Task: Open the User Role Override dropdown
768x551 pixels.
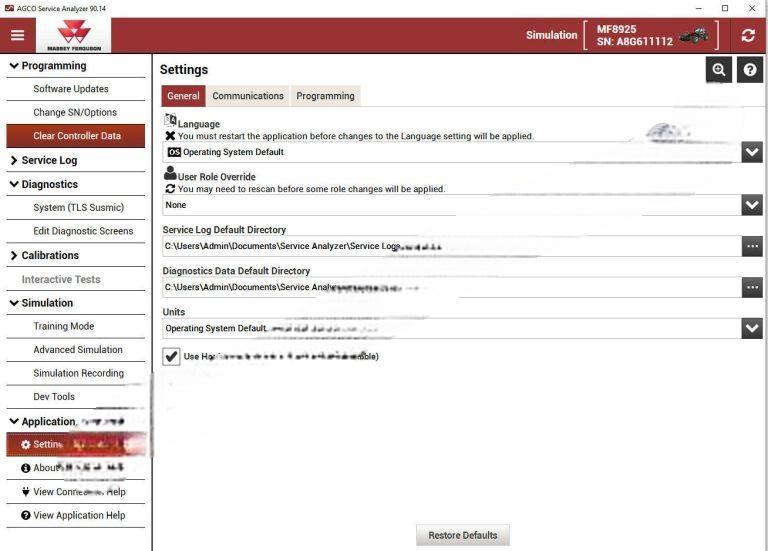Action: [752, 205]
